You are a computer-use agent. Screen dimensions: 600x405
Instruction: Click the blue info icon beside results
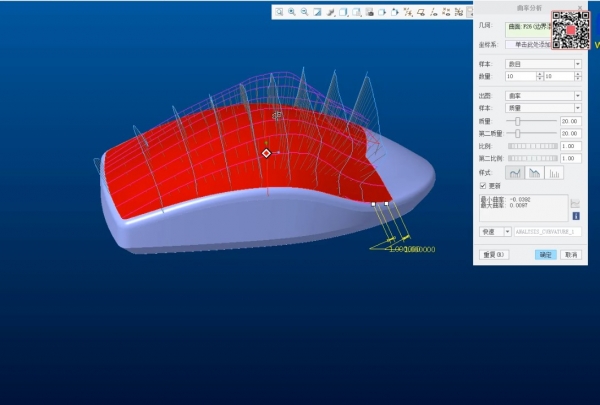click(x=576, y=215)
